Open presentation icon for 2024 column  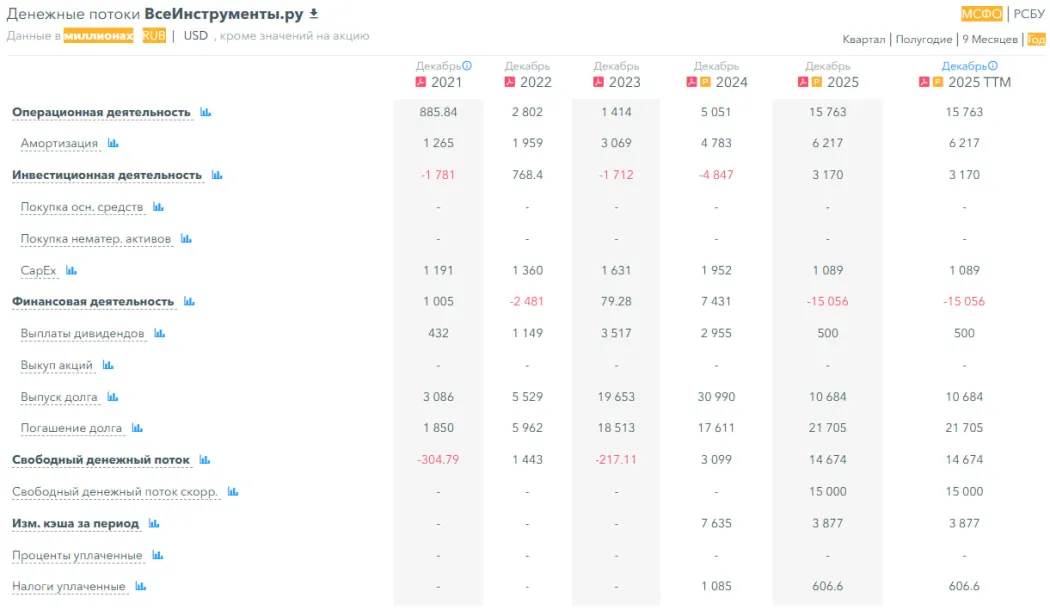(x=704, y=82)
